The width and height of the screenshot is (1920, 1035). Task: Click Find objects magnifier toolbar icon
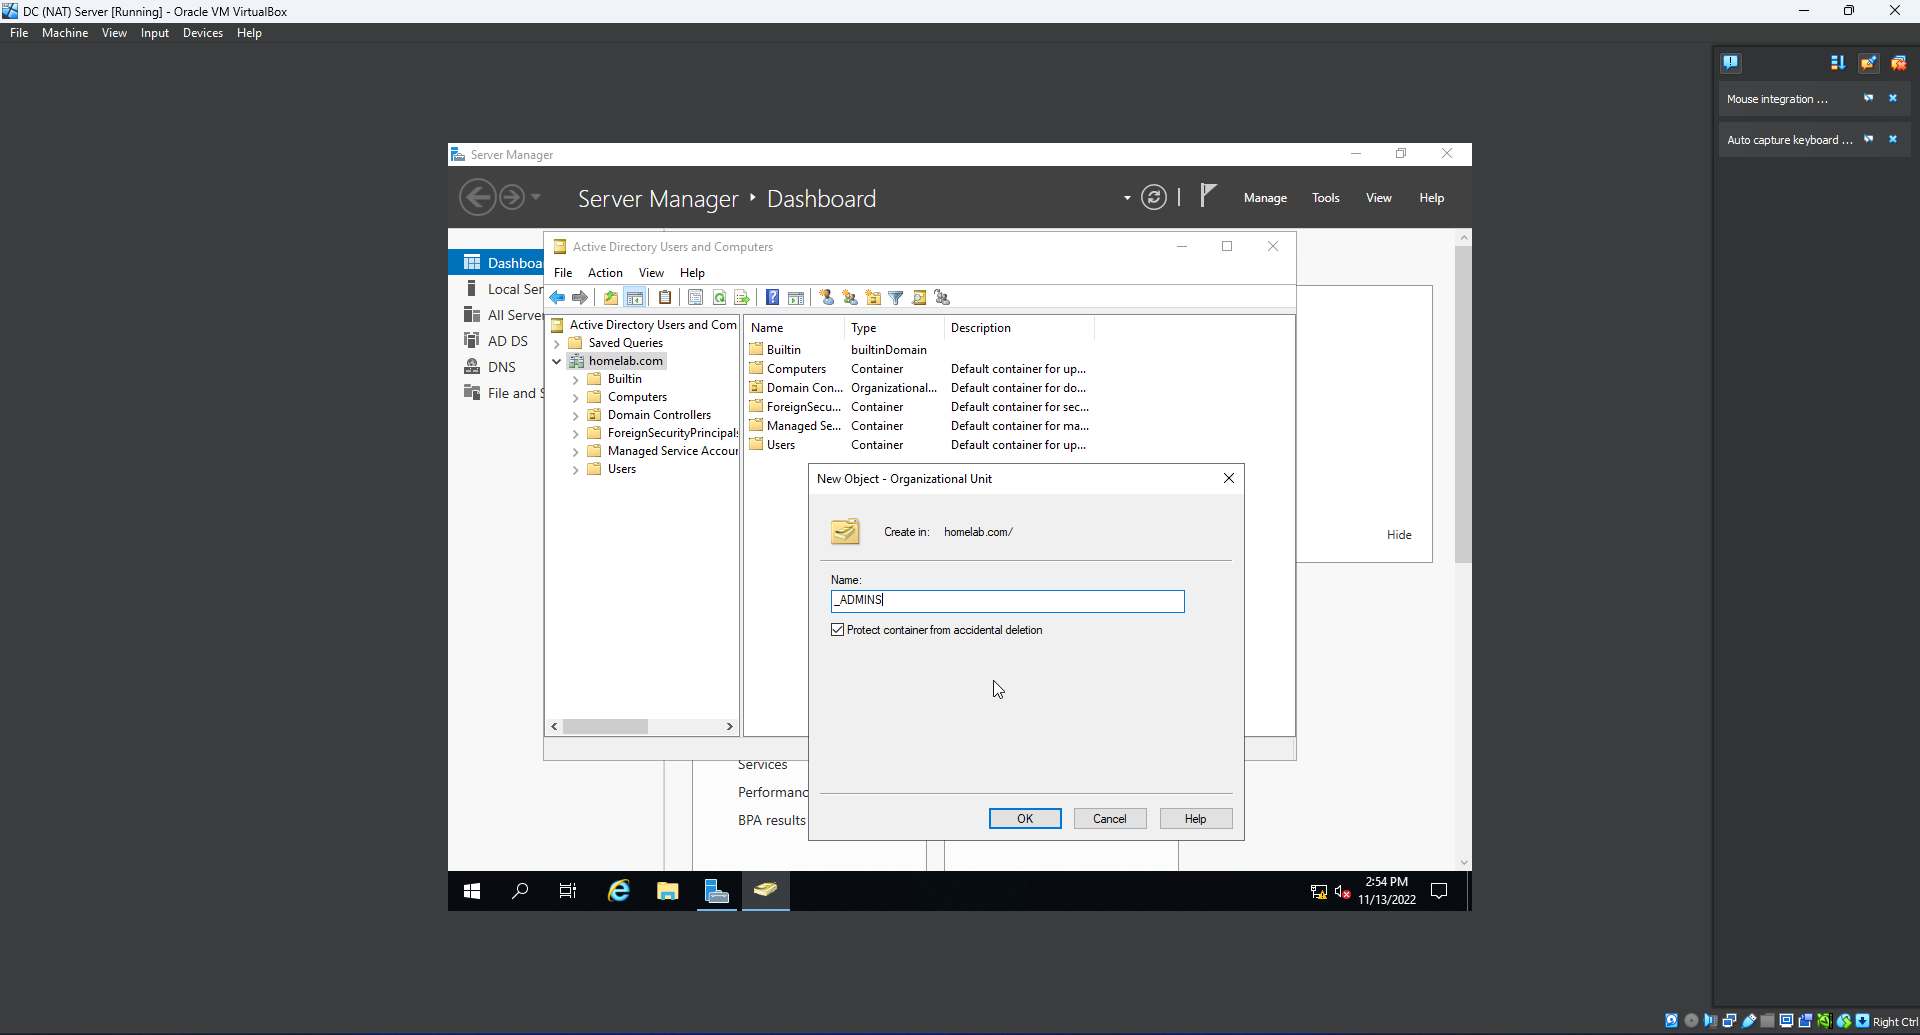(919, 298)
